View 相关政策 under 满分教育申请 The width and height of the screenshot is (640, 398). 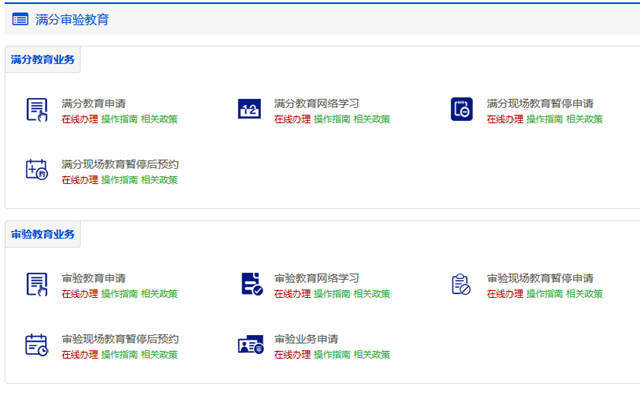point(159,119)
